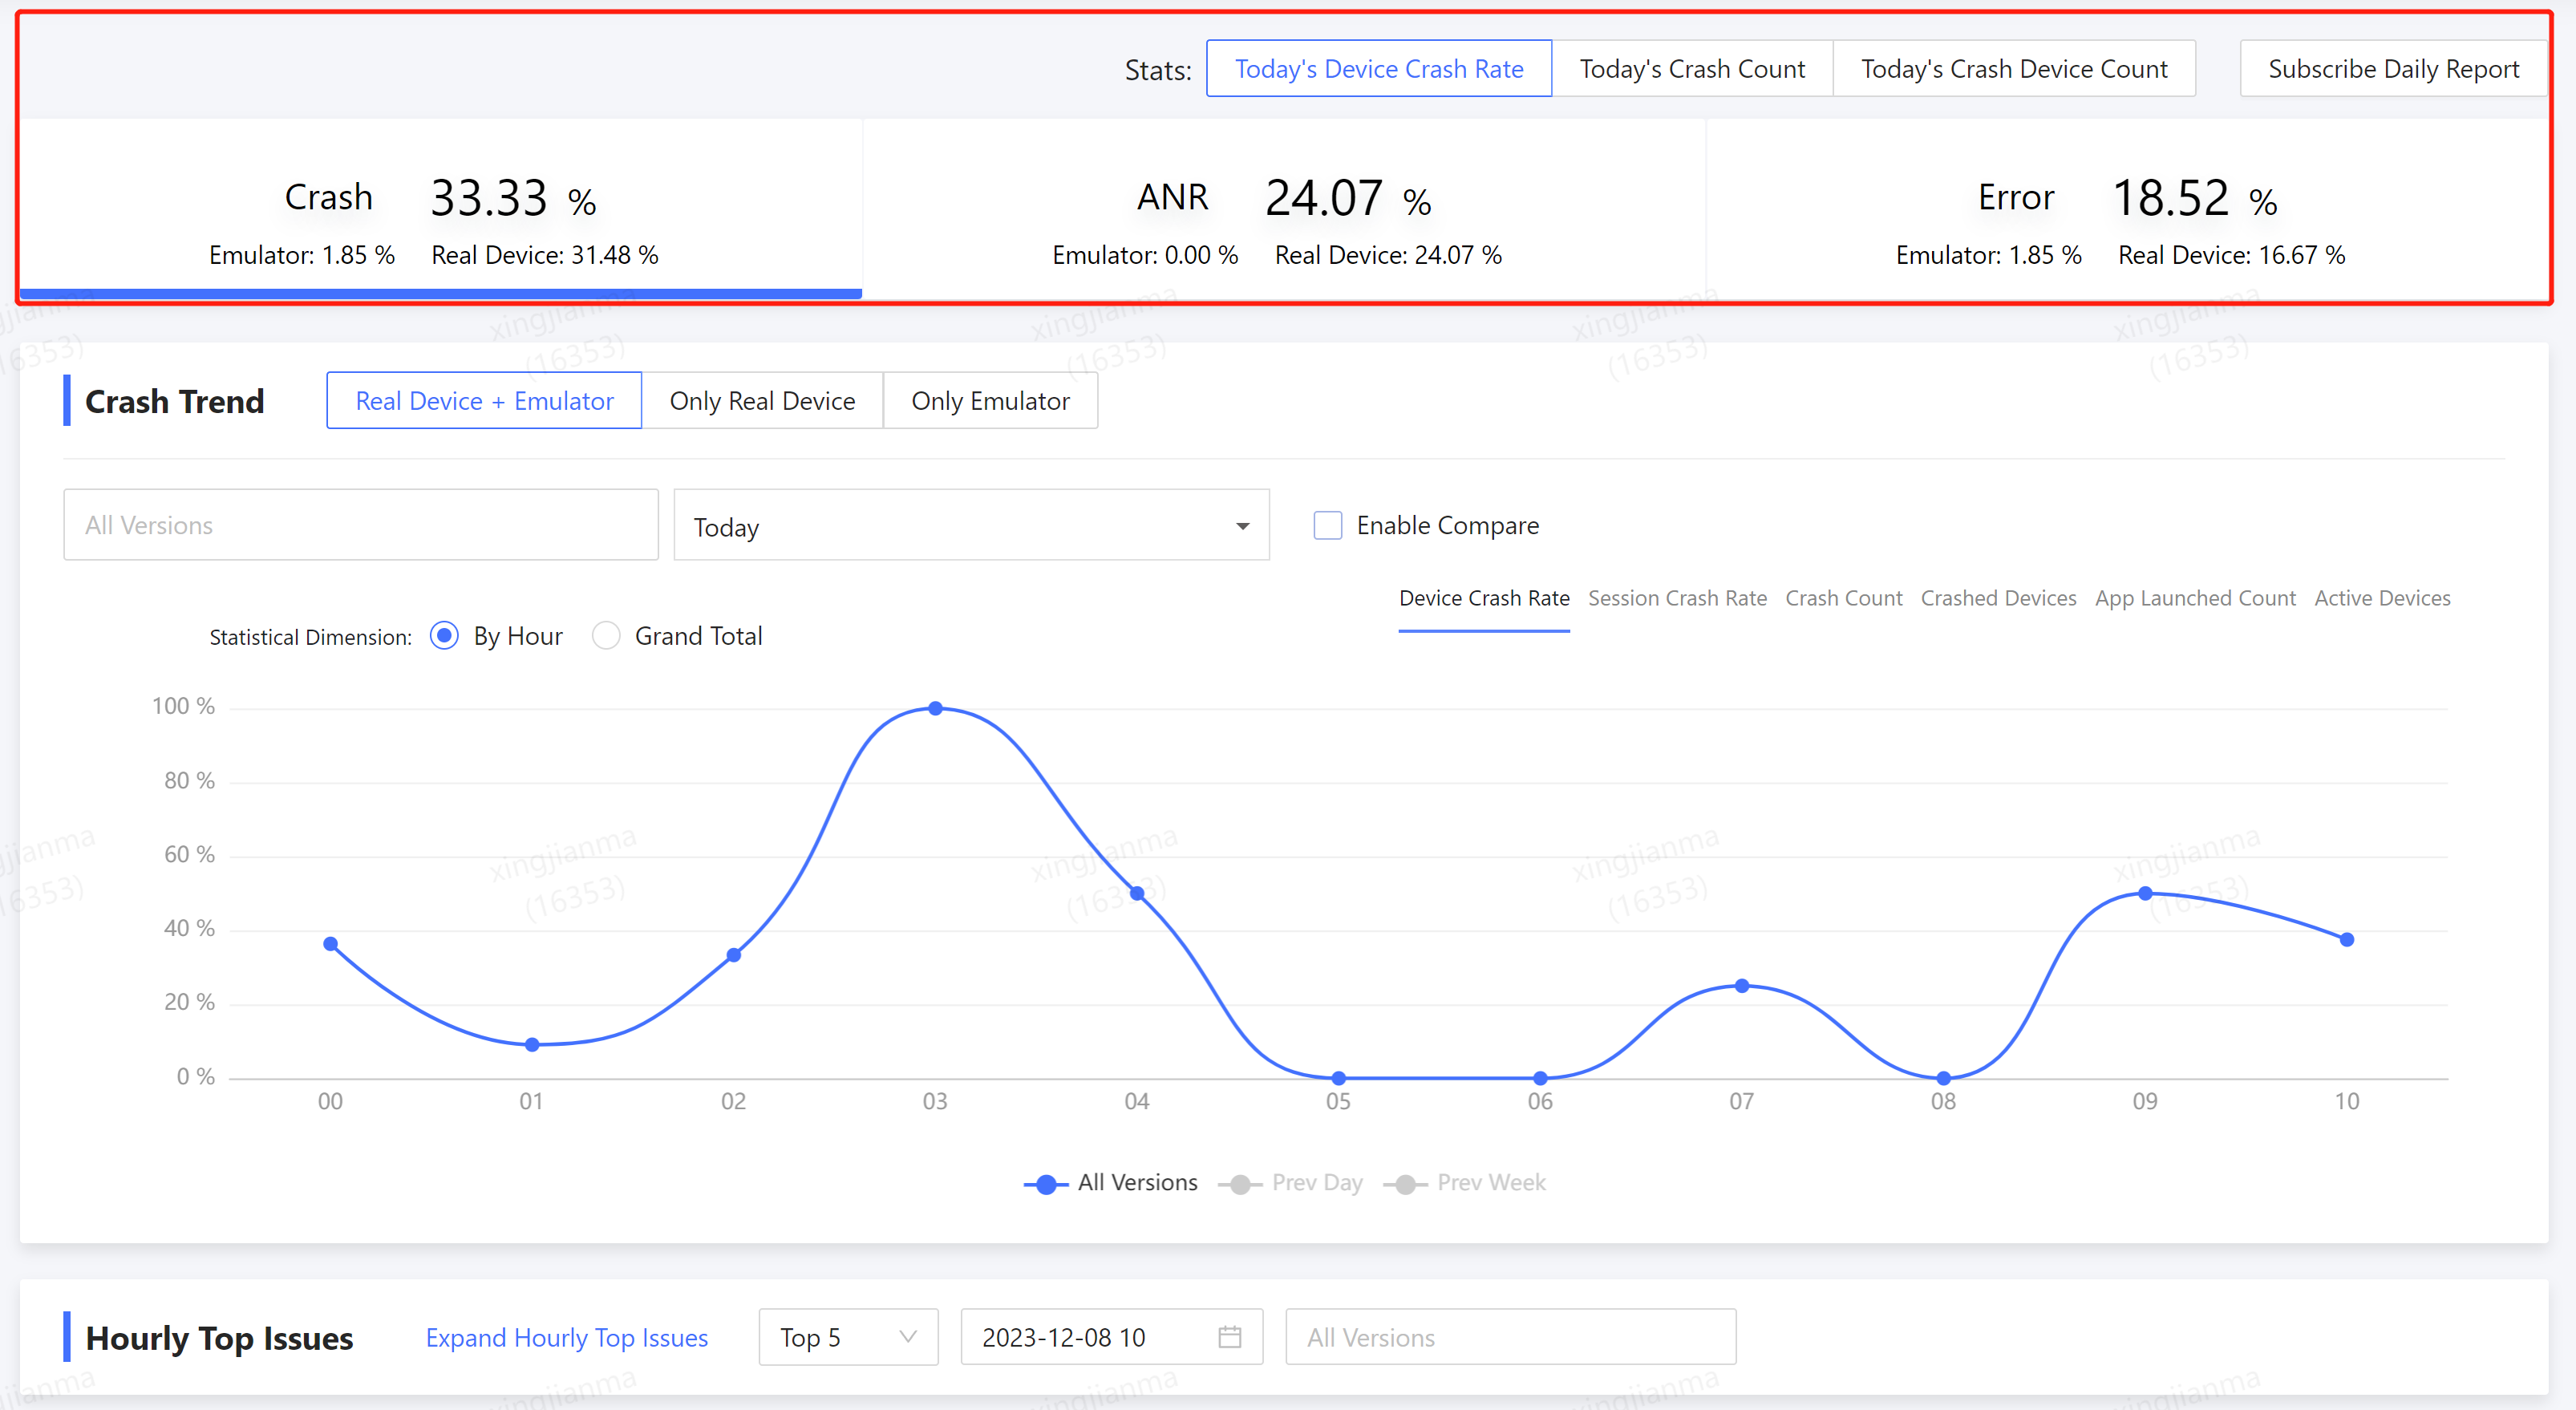Click Expand Hourly Top Issues link
Screen dimensions: 2576x1410
pos(567,1337)
